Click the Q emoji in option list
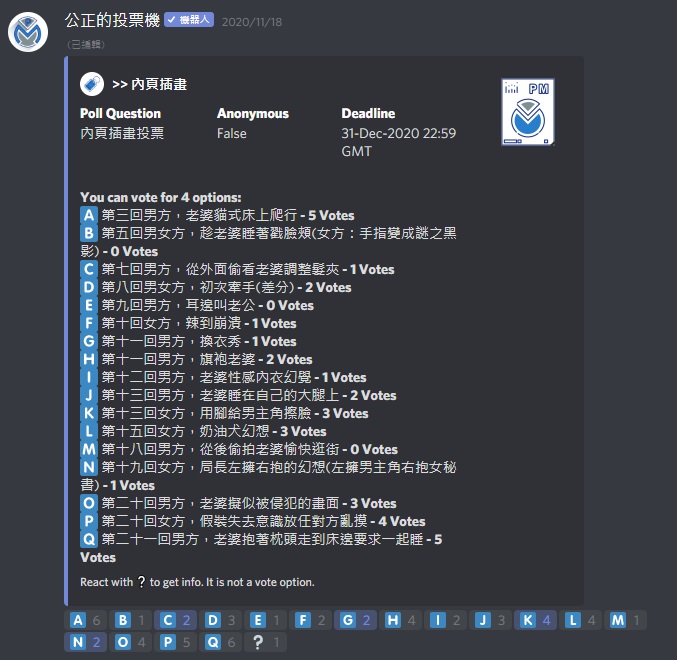677x660 pixels. [x=89, y=539]
